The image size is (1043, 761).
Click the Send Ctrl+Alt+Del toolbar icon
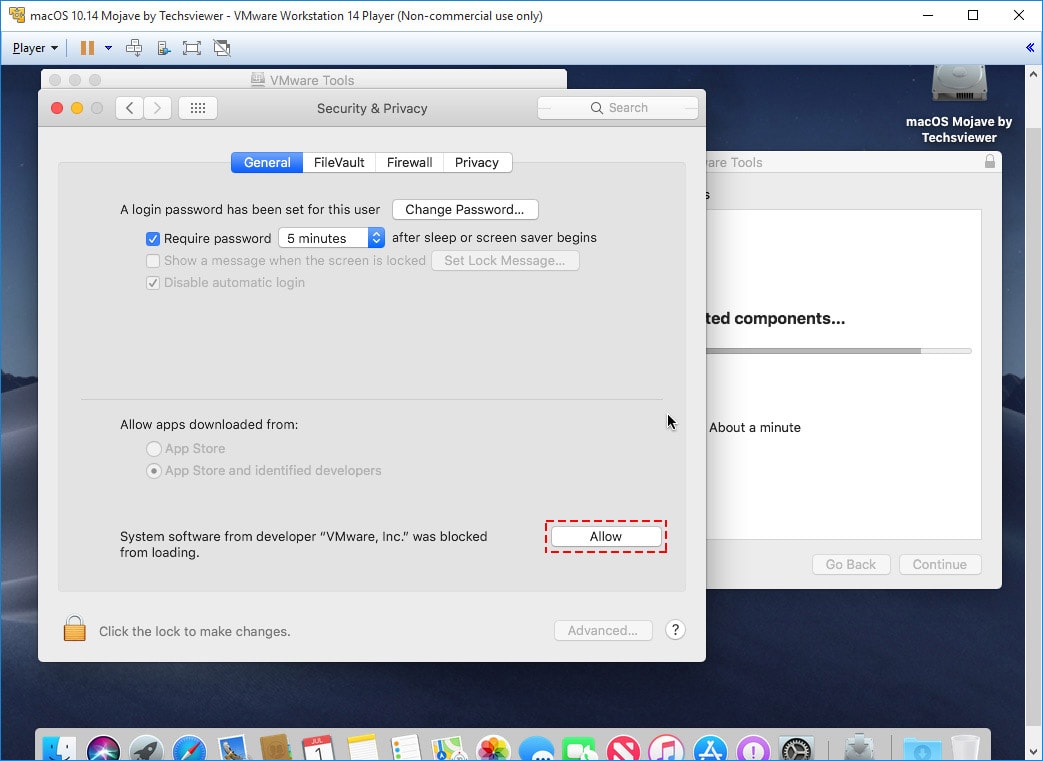(x=134, y=48)
